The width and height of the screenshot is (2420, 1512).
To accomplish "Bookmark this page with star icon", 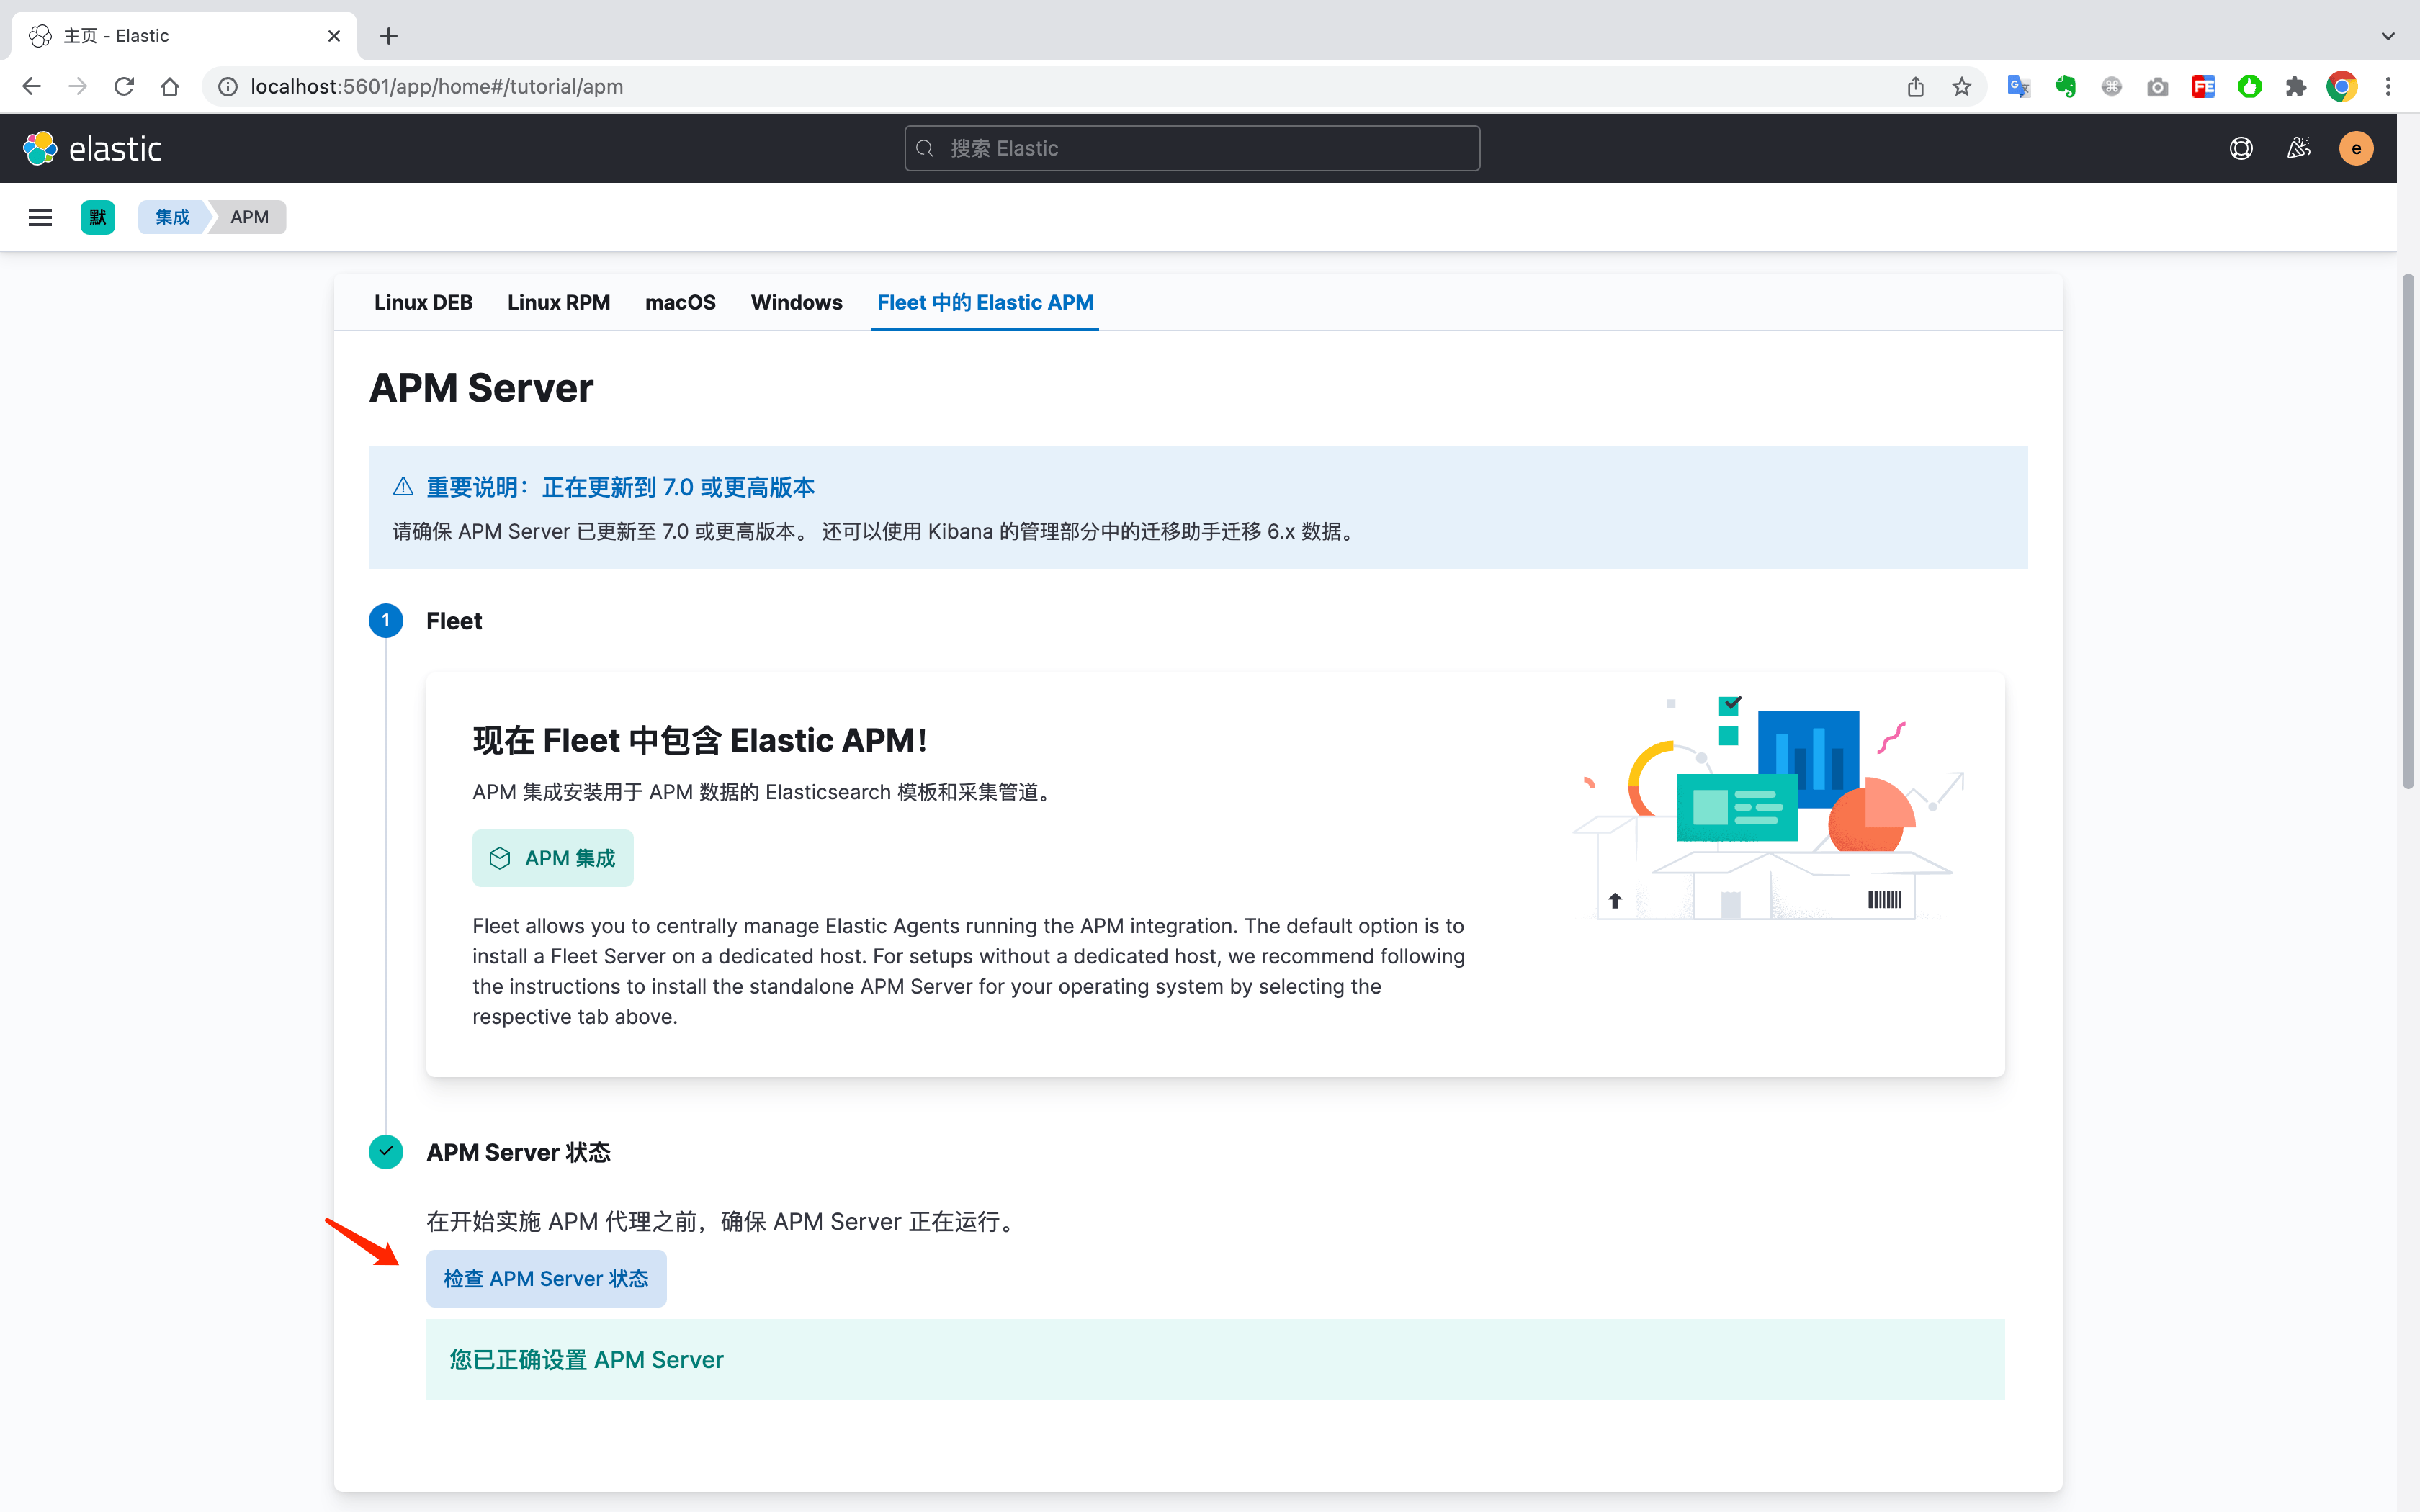I will [x=1961, y=87].
